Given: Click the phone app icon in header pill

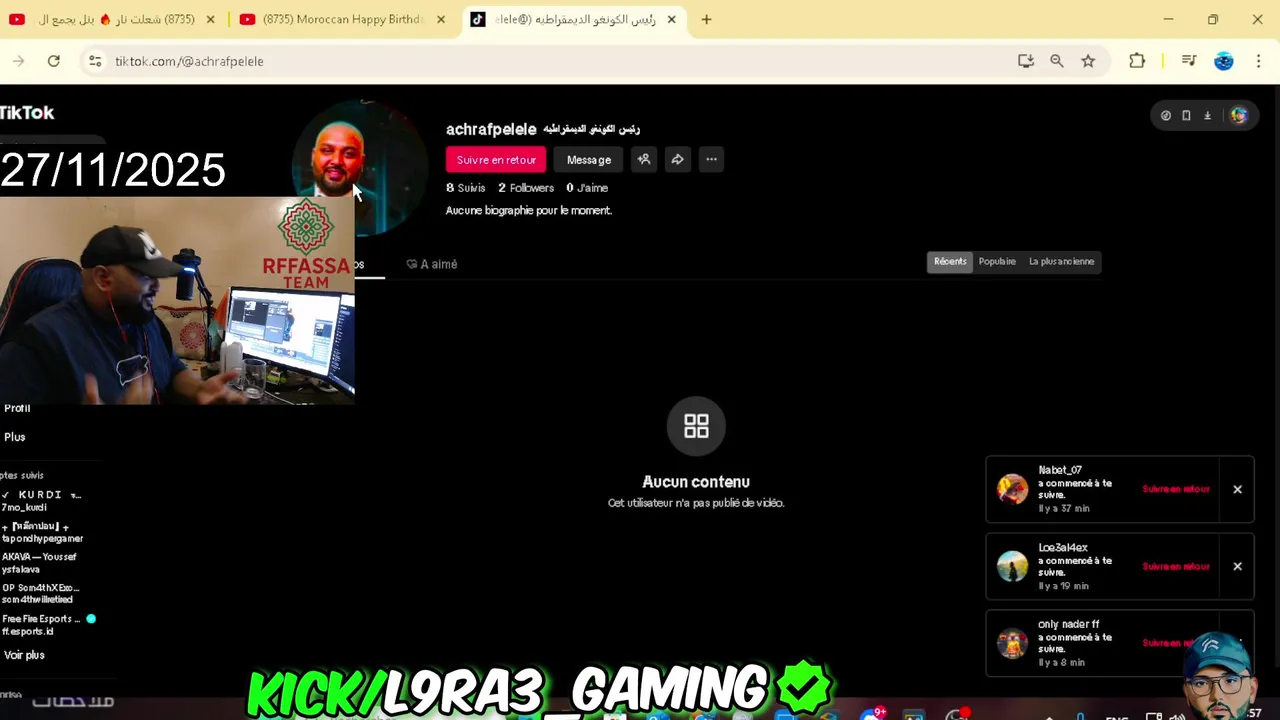Looking at the screenshot, I should click(x=1186, y=116).
